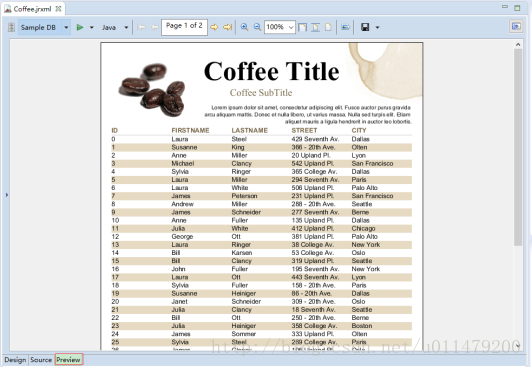Click the 'Boston' city cell
Viewport: 532px width, 367px height.
(x=362, y=326)
